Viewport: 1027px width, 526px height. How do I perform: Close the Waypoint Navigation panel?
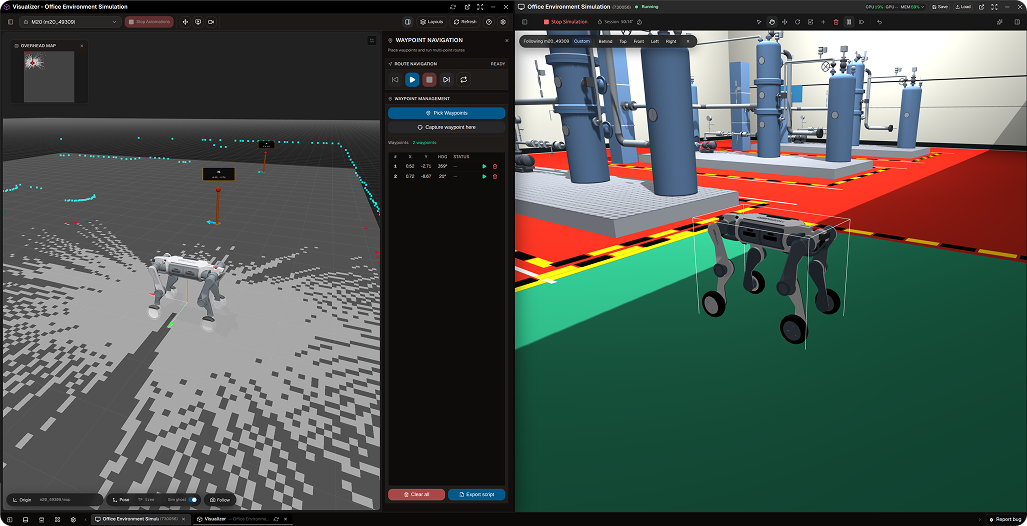point(506,41)
